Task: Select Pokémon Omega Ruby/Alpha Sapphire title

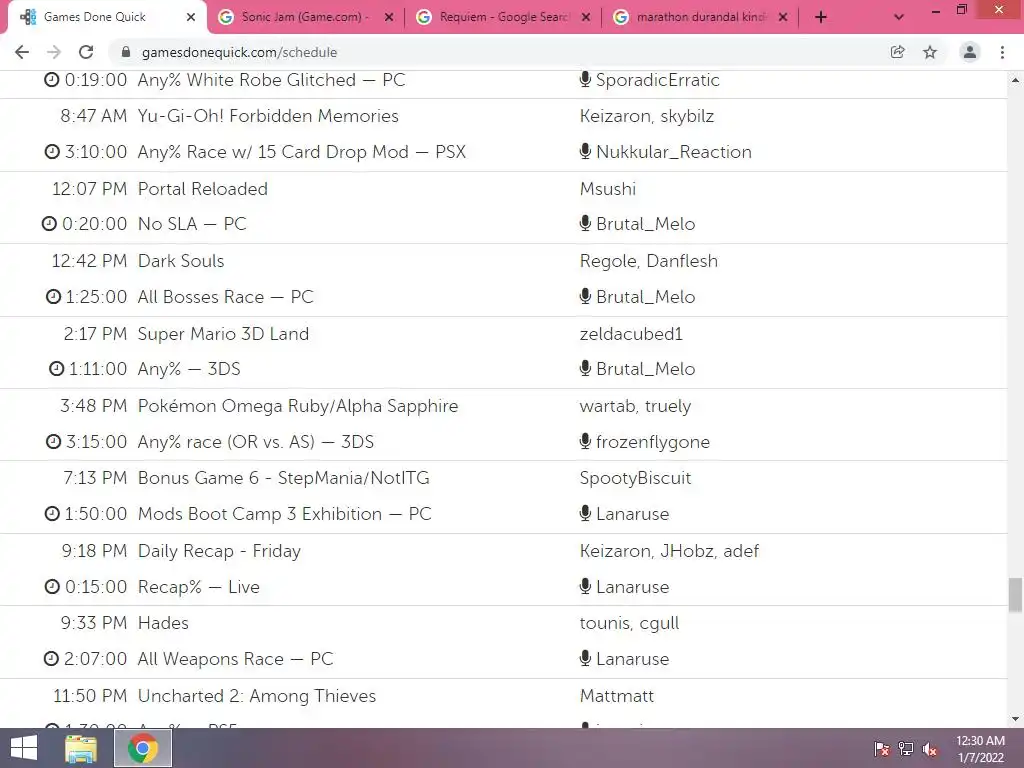Action: click(298, 406)
